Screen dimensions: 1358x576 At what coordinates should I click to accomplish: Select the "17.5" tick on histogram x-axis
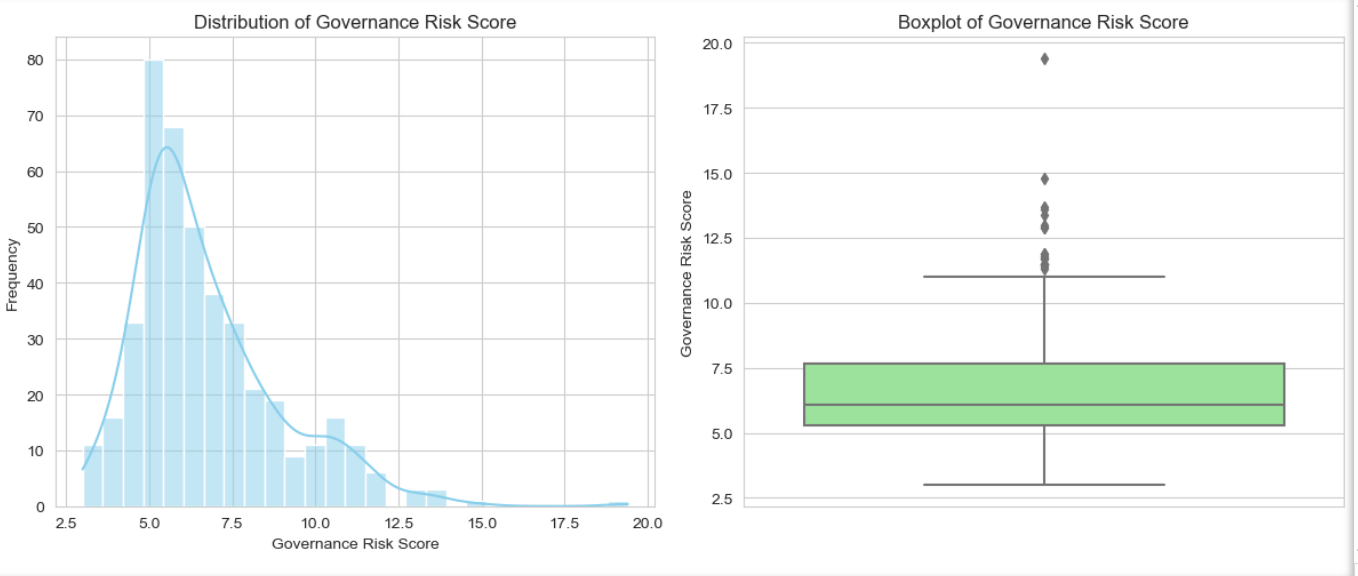pyautogui.click(x=564, y=523)
